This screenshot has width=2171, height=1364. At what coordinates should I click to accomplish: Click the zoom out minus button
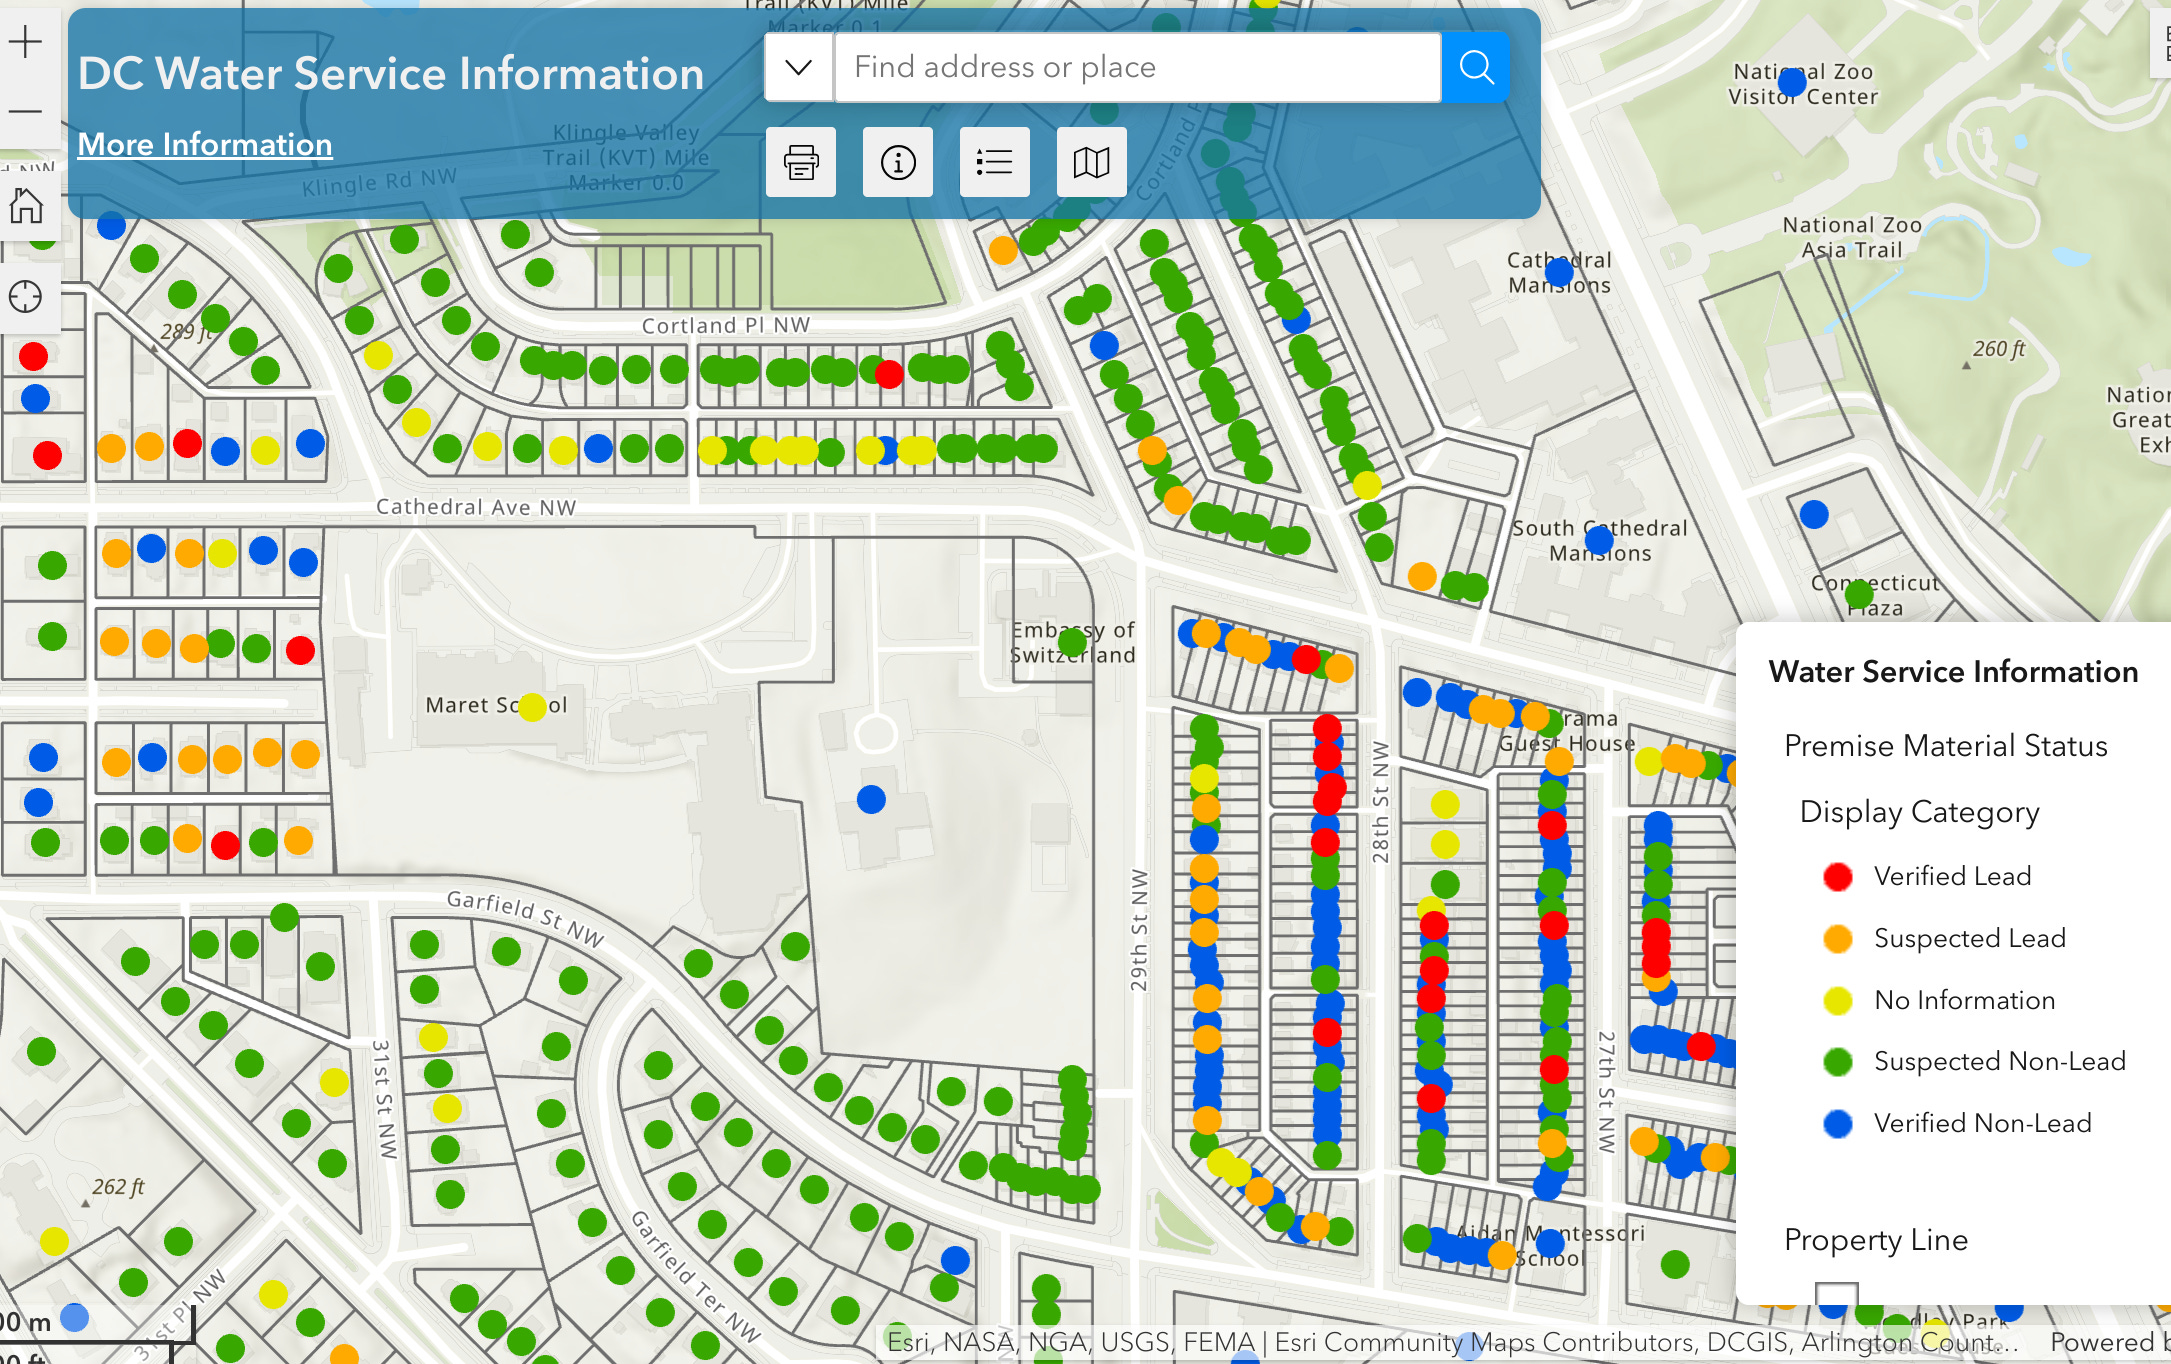pos(25,111)
